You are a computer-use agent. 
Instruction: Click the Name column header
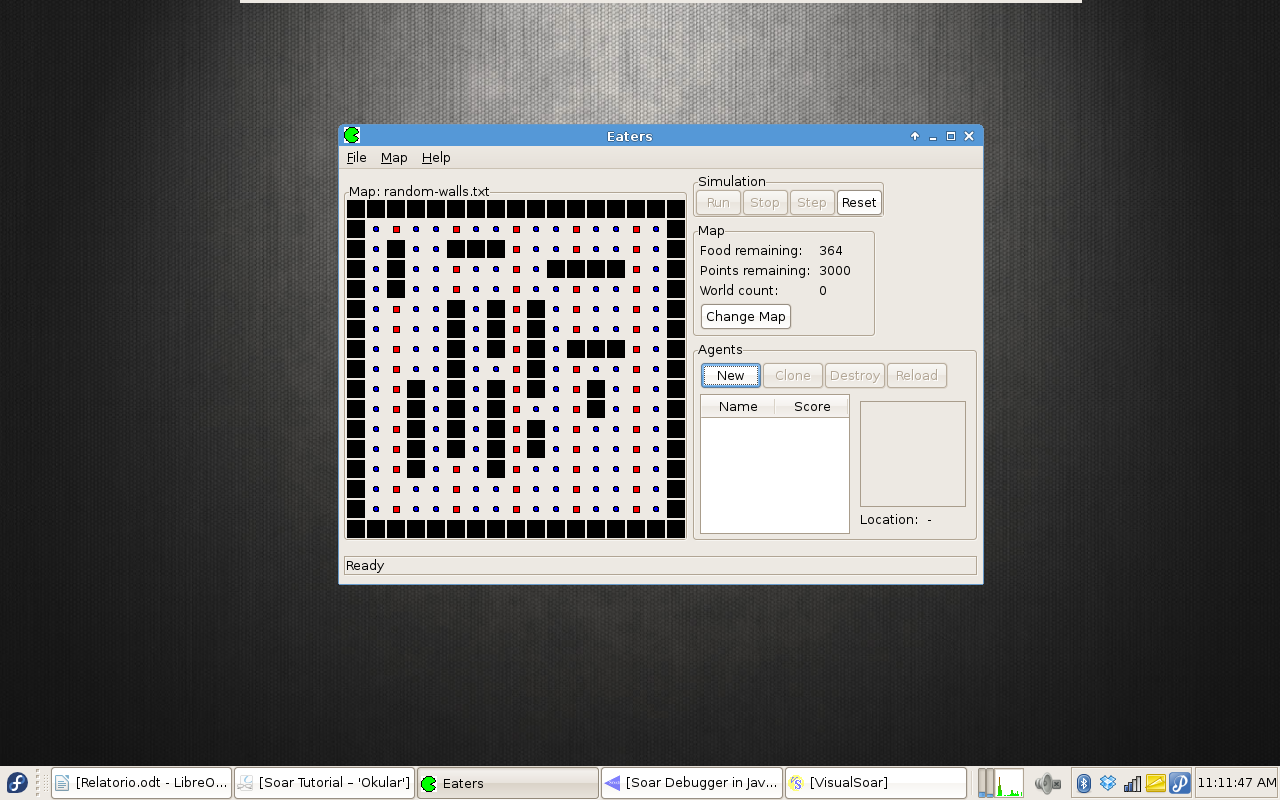pyautogui.click(x=738, y=406)
